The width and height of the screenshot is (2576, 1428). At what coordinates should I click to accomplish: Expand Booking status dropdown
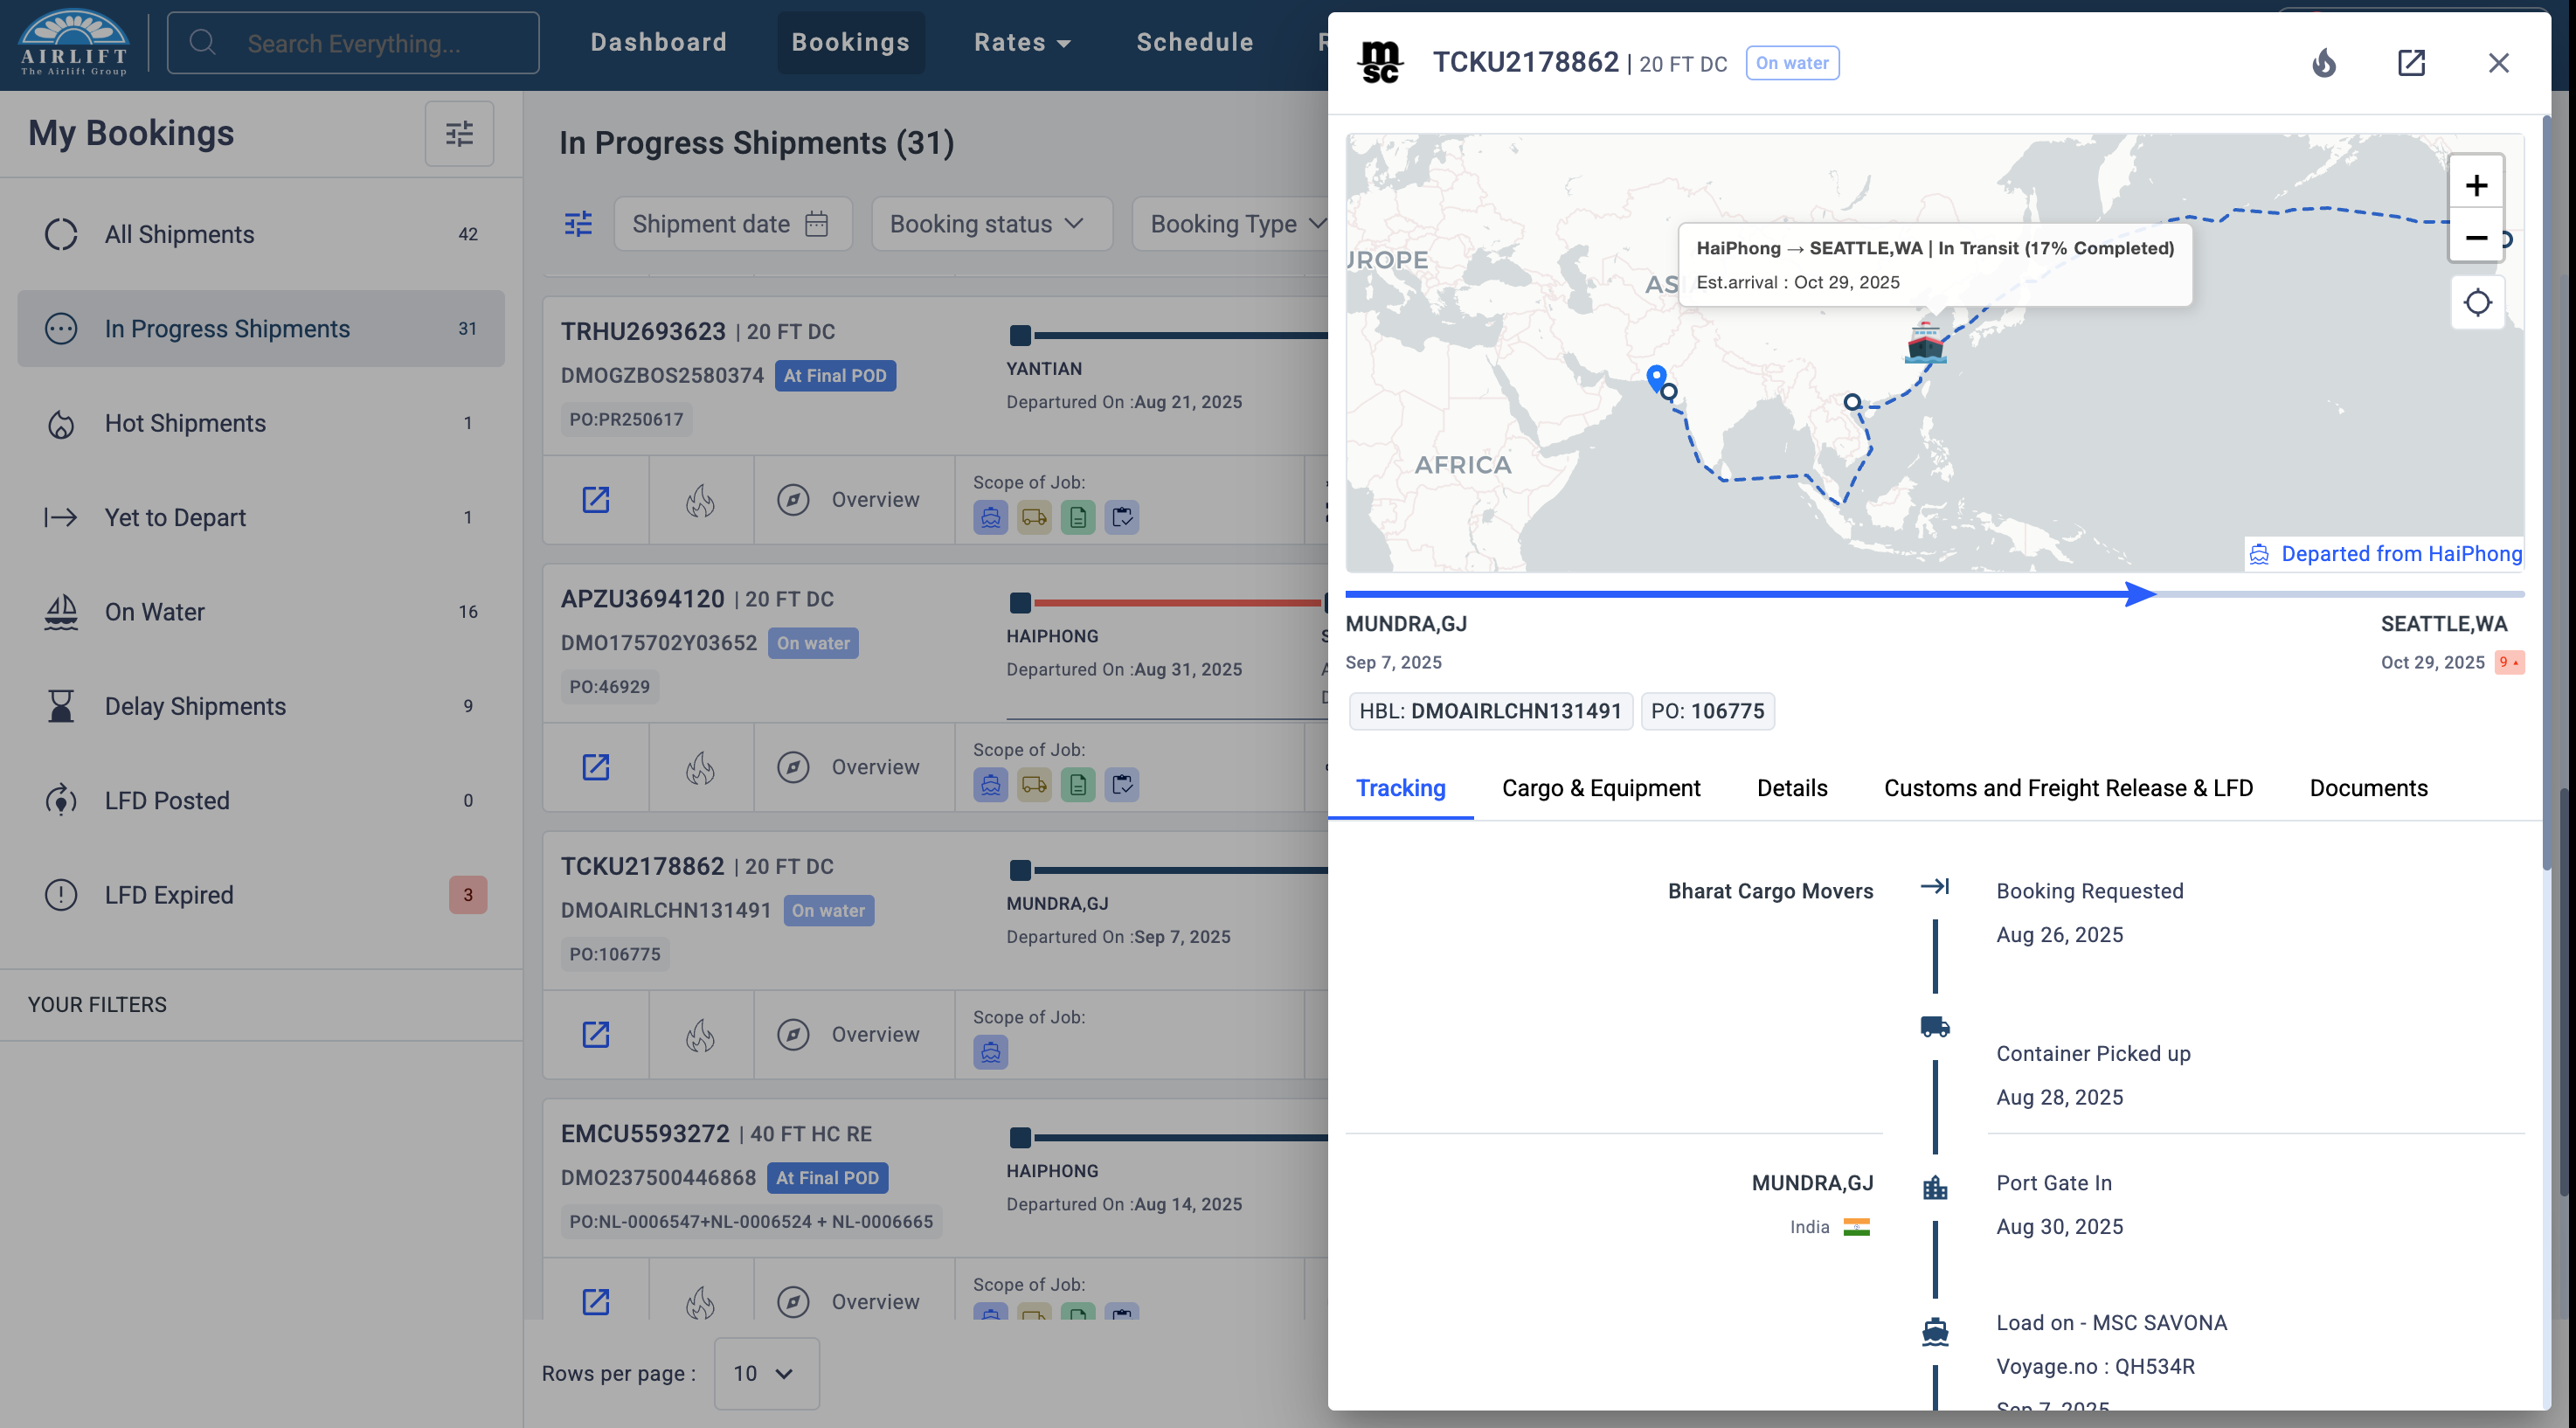pyautogui.click(x=989, y=224)
